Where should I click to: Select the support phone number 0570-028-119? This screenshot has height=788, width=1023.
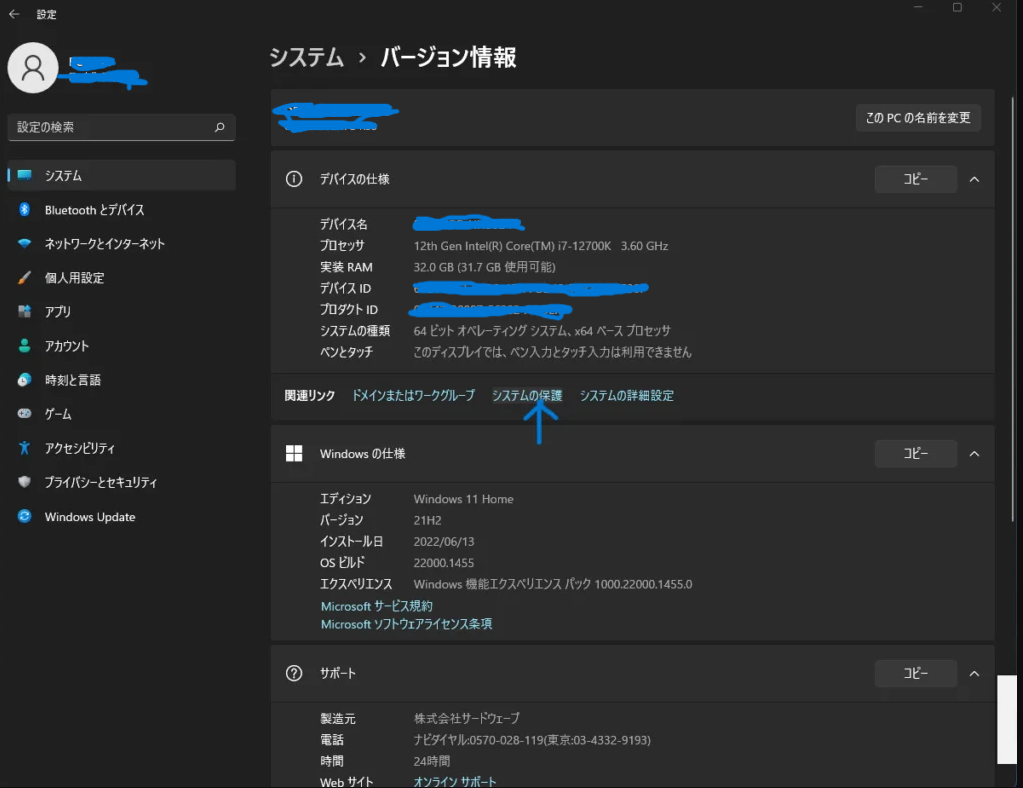[532, 740]
